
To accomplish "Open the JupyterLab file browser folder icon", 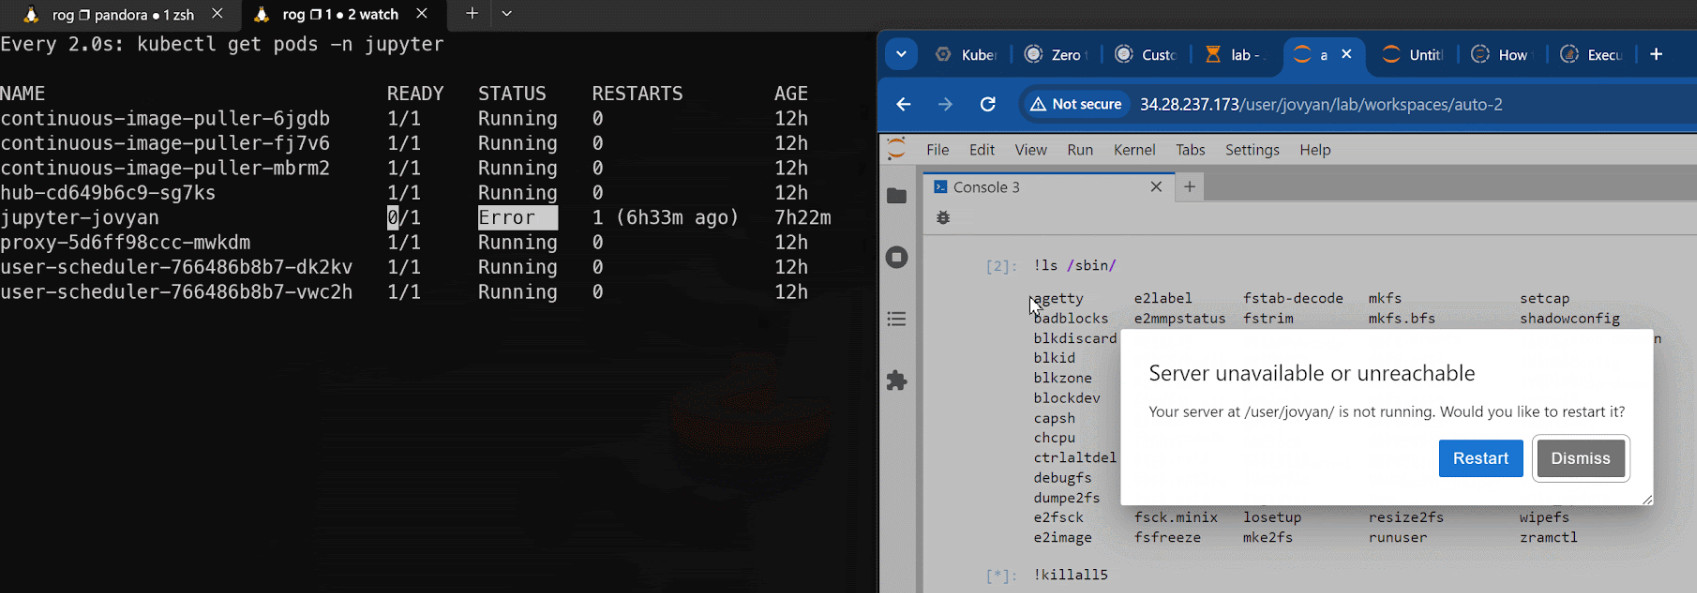I will (x=897, y=196).
